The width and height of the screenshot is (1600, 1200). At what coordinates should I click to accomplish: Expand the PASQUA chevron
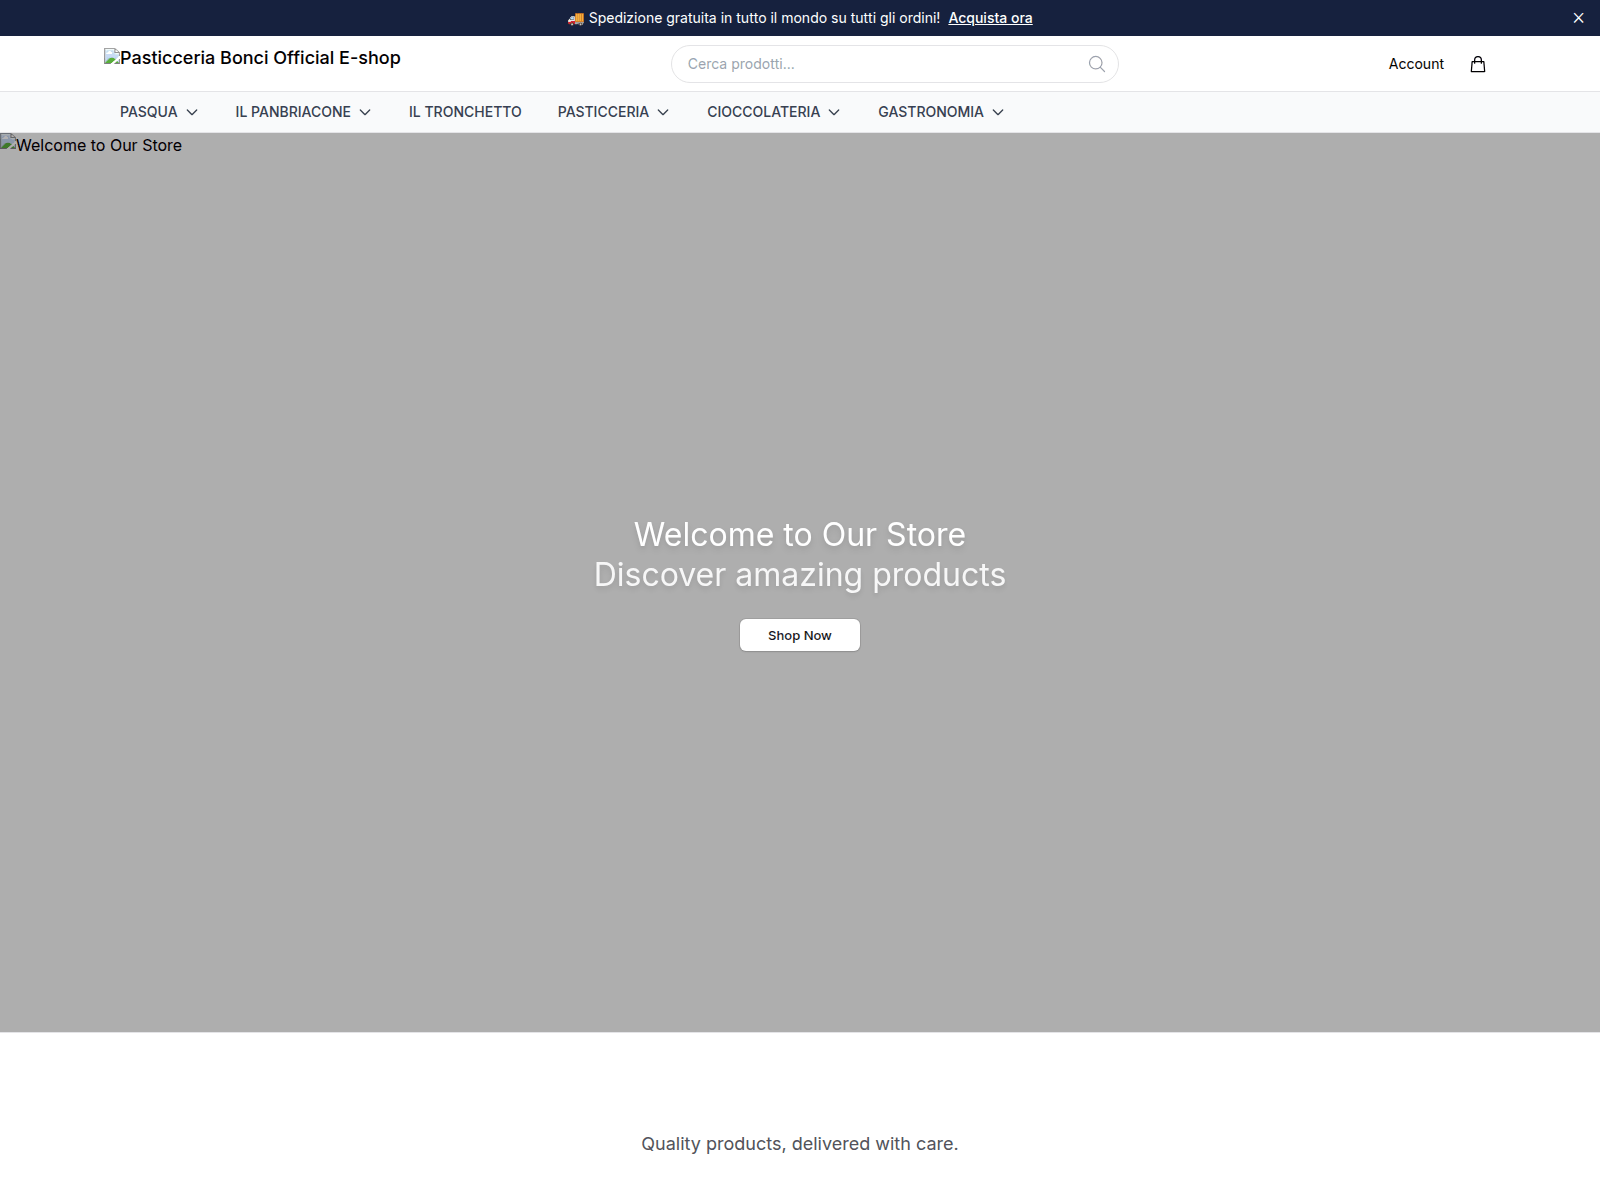(192, 112)
